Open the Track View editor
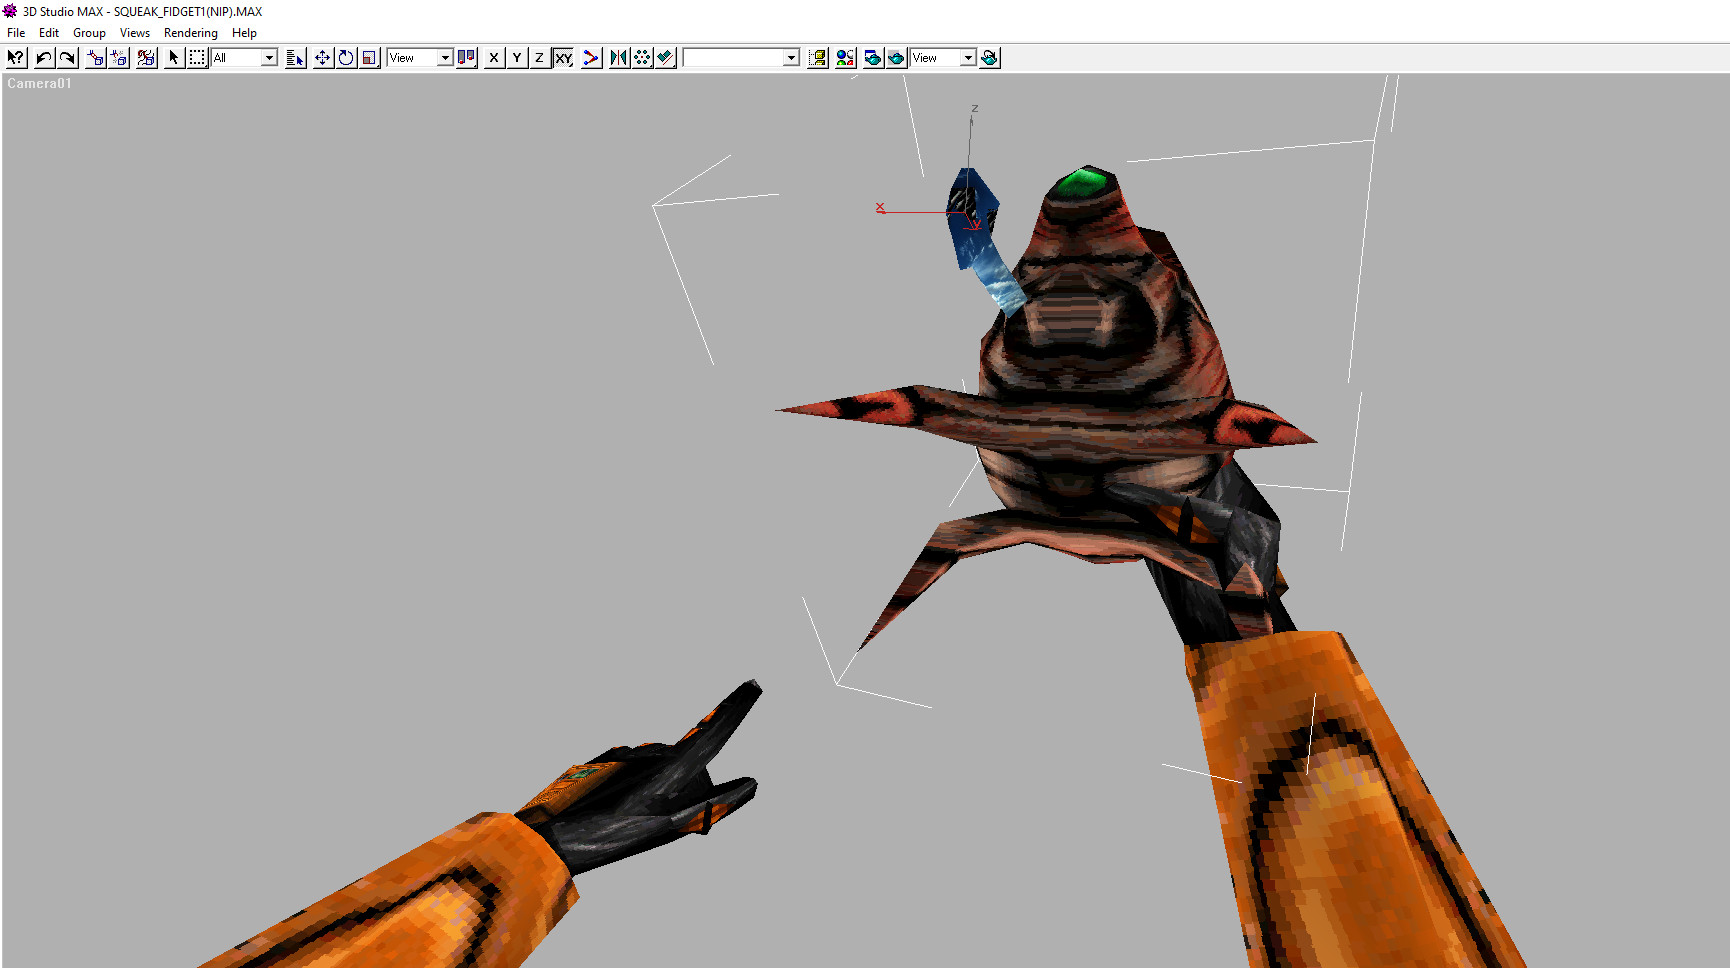 [817, 57]
